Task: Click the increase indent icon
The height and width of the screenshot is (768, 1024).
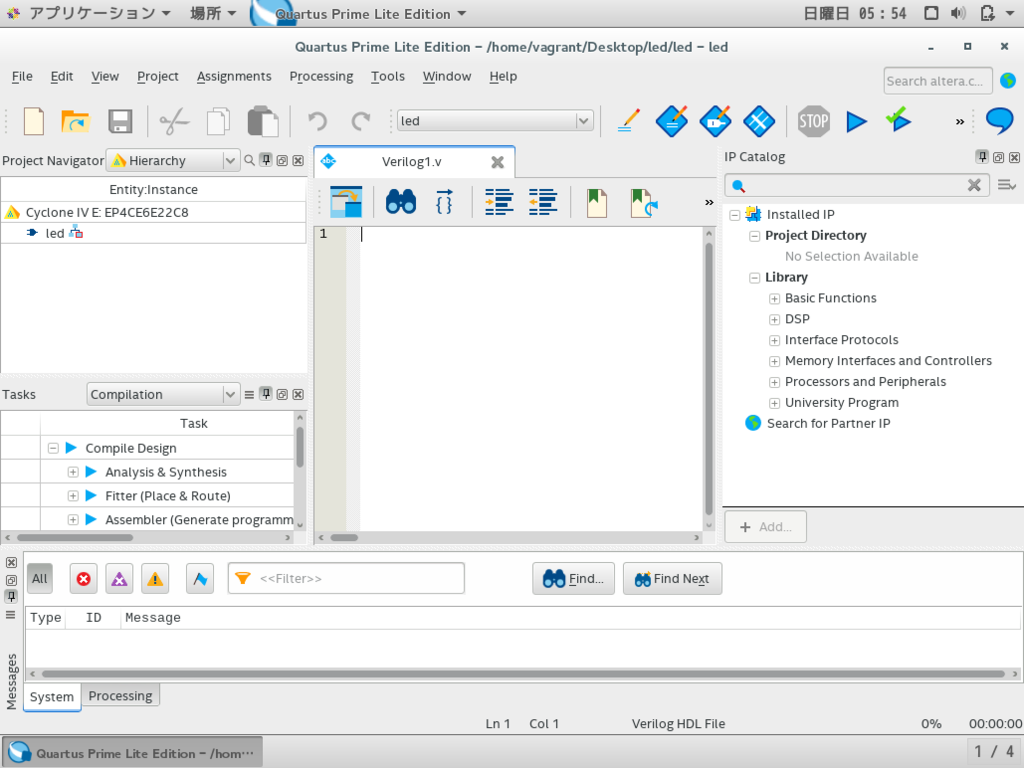Action: 499,202
